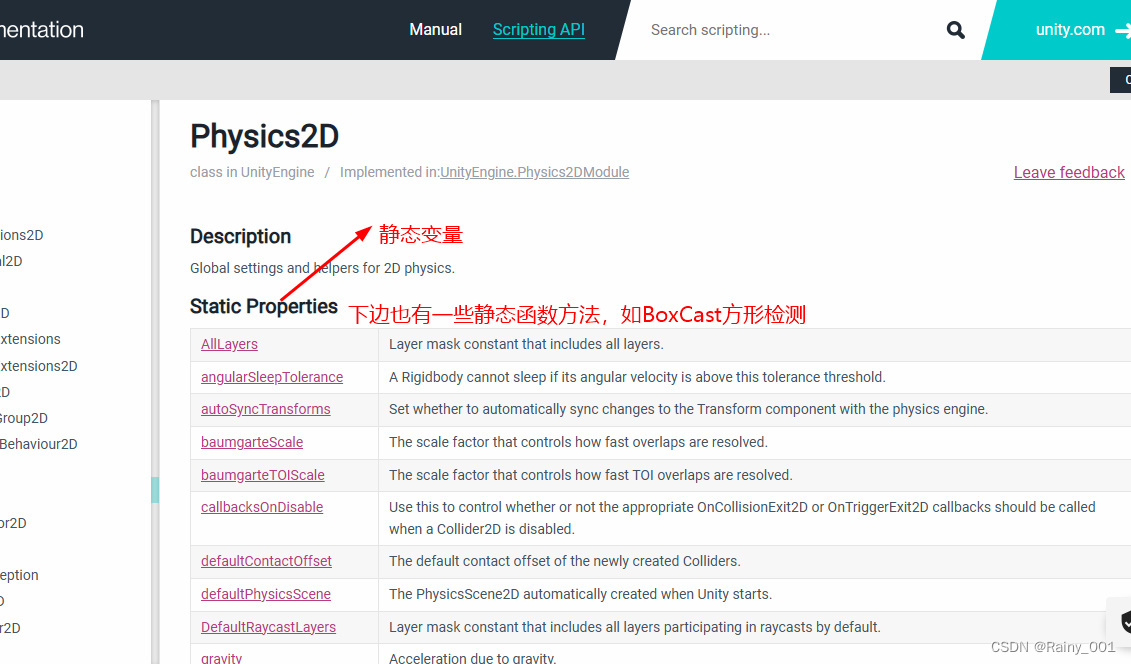Image resolution: width=1131 pixels, height=664 pixels.
Task: Focus the Search scripting input field
Action: 790,30
